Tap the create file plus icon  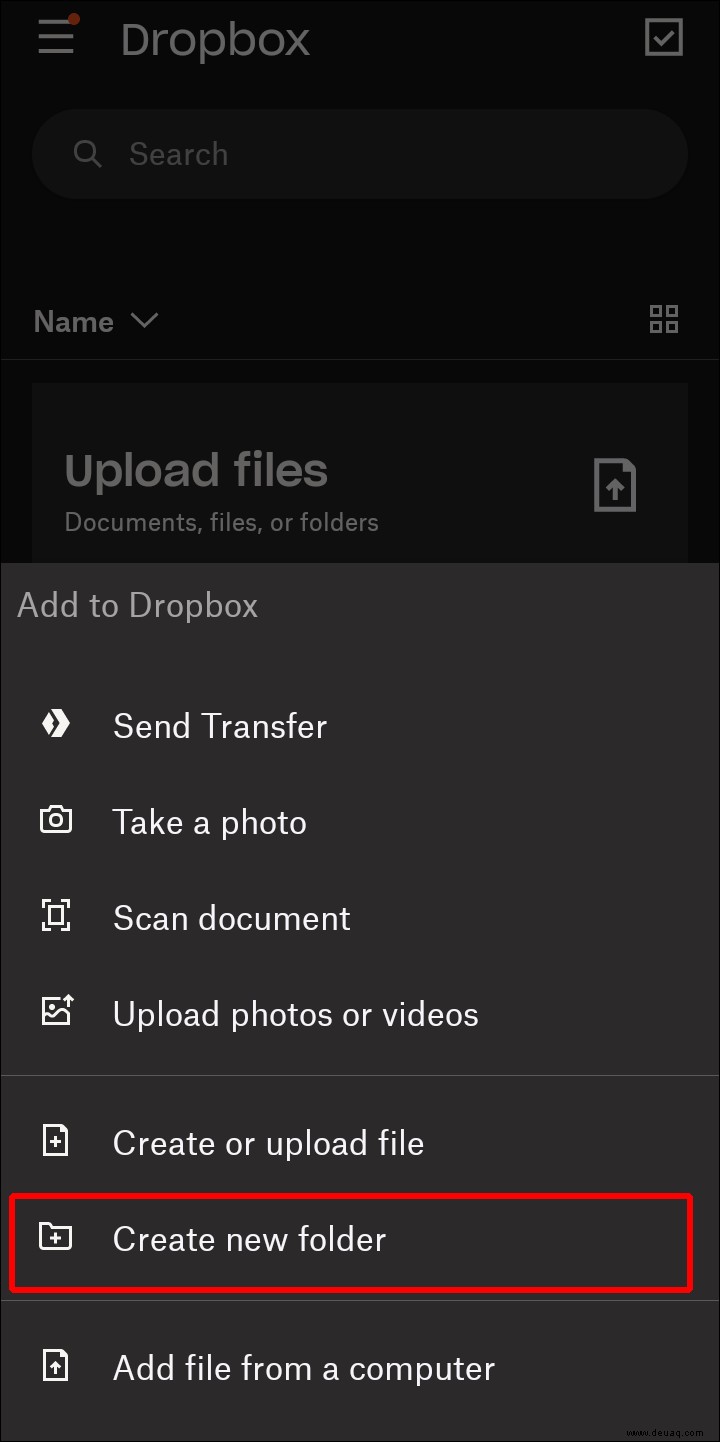tap(56, 1141)
